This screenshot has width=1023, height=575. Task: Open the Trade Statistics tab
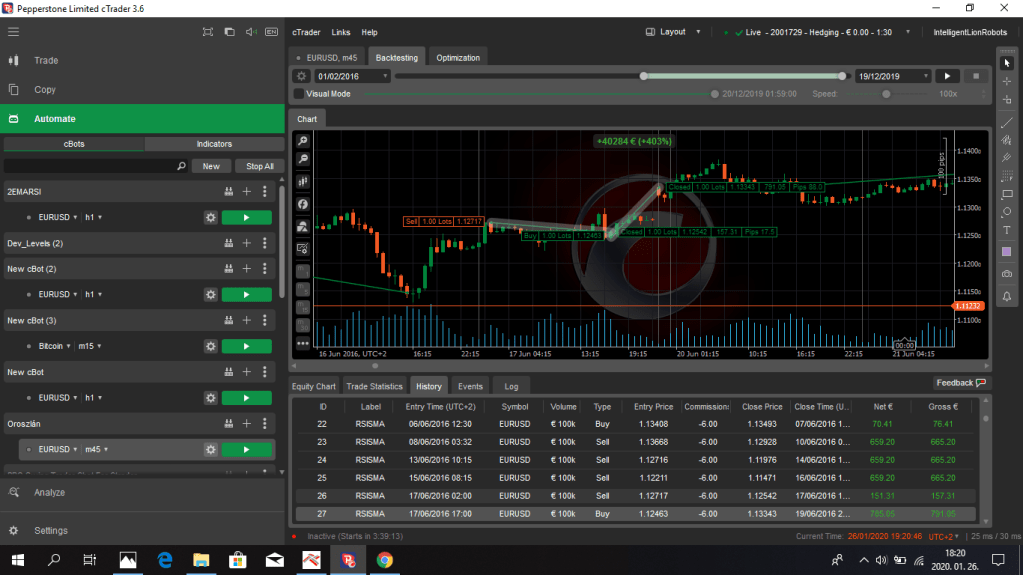(x=374, y=386)
